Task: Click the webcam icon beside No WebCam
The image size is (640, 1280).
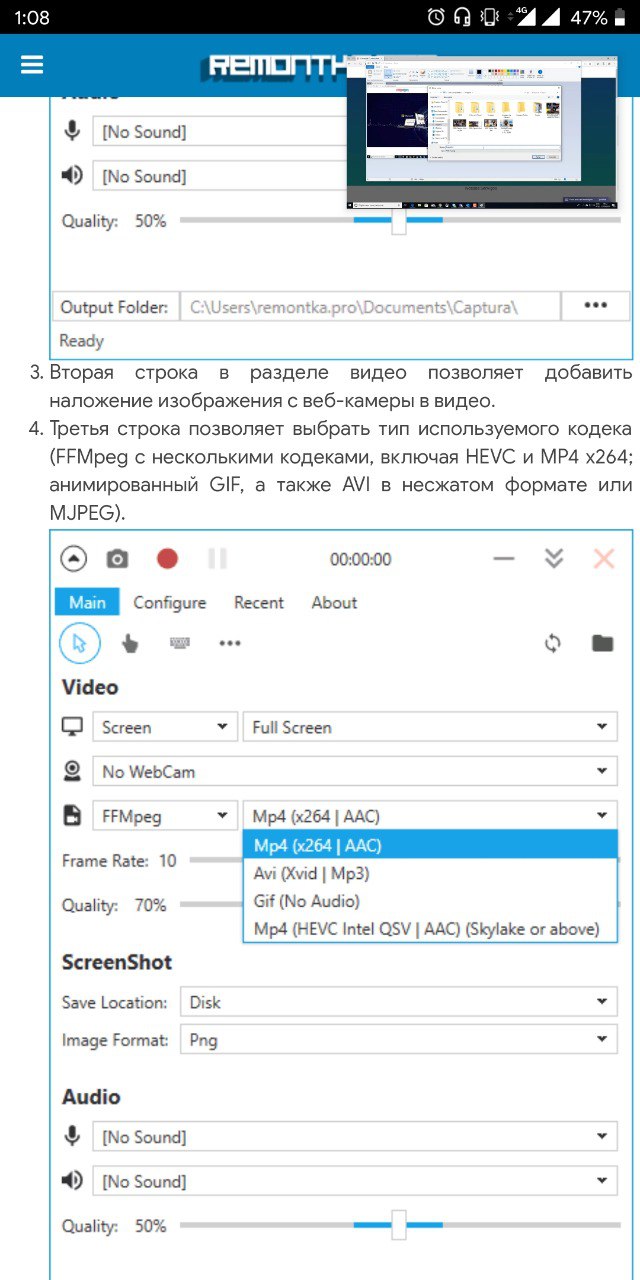Action: tap(72, 771)
